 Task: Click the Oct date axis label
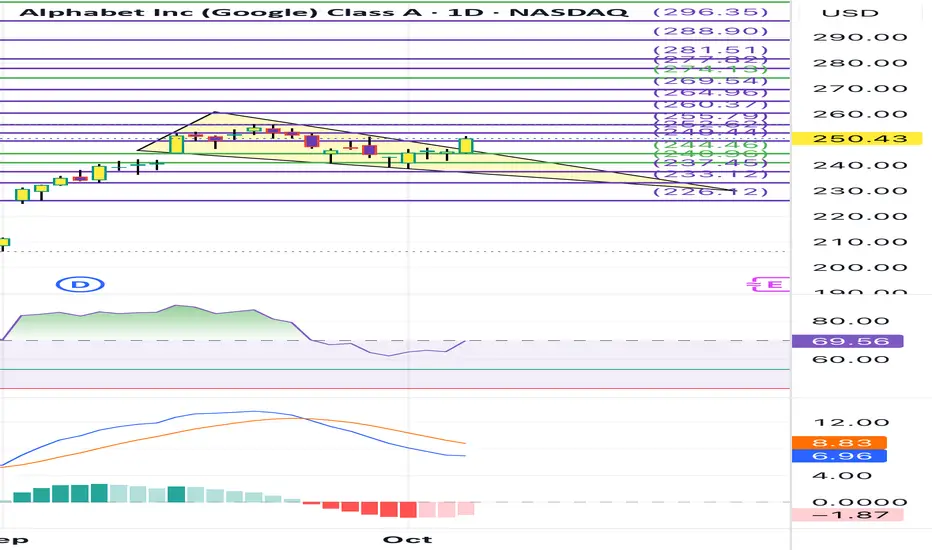tap(407, 539)
